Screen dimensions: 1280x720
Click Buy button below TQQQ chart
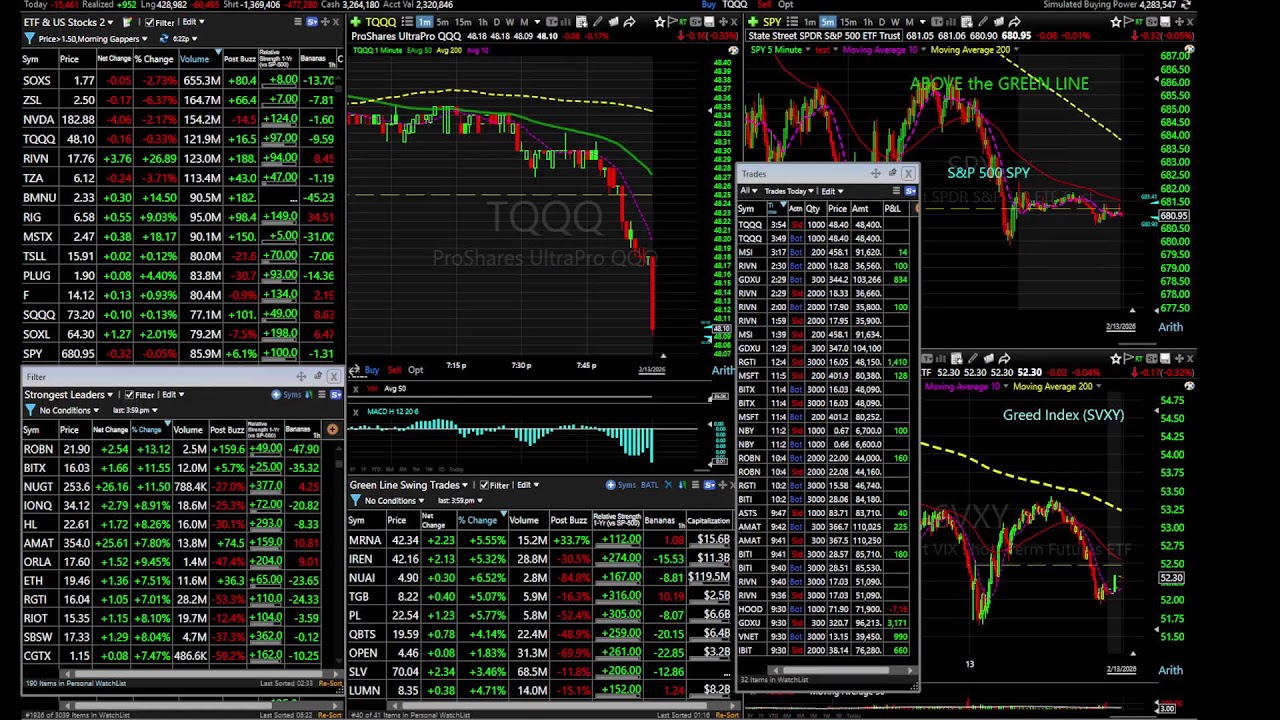pyautogui.click(x=372, y=370)
